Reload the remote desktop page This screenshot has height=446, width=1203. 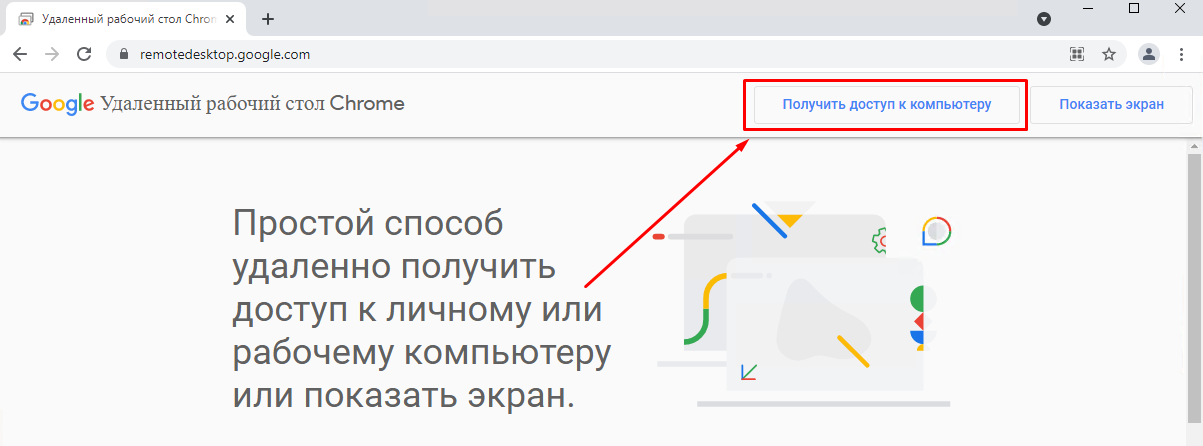[x=84, y=54]
